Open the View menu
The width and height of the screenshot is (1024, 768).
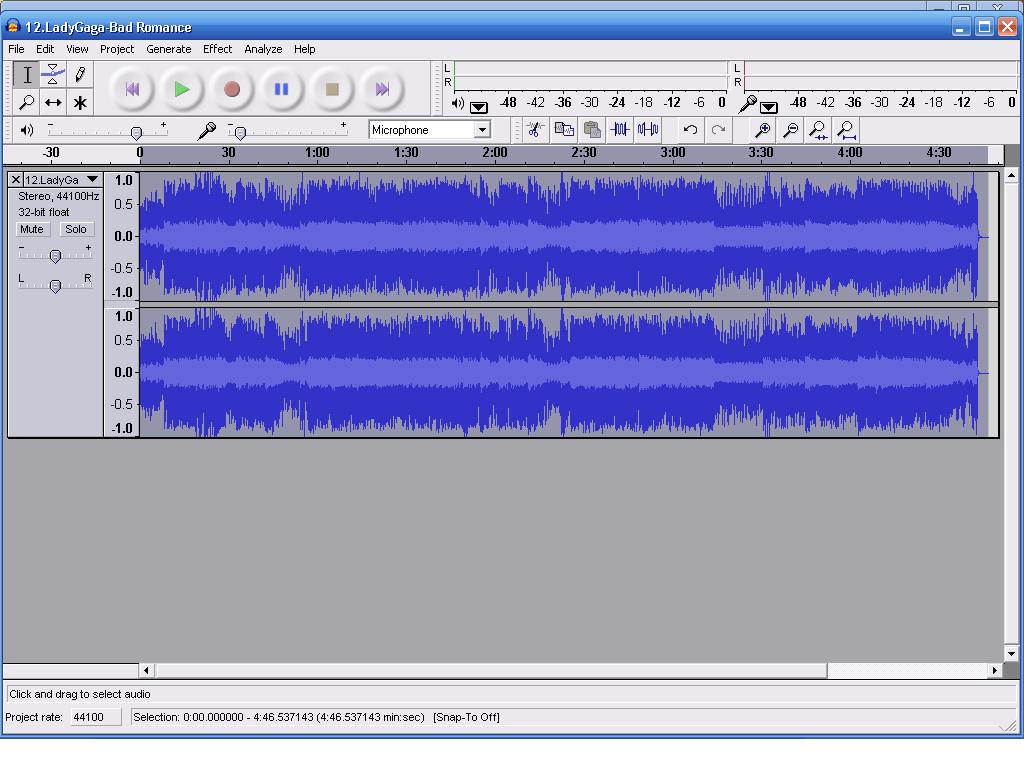[x=77, y=49]
